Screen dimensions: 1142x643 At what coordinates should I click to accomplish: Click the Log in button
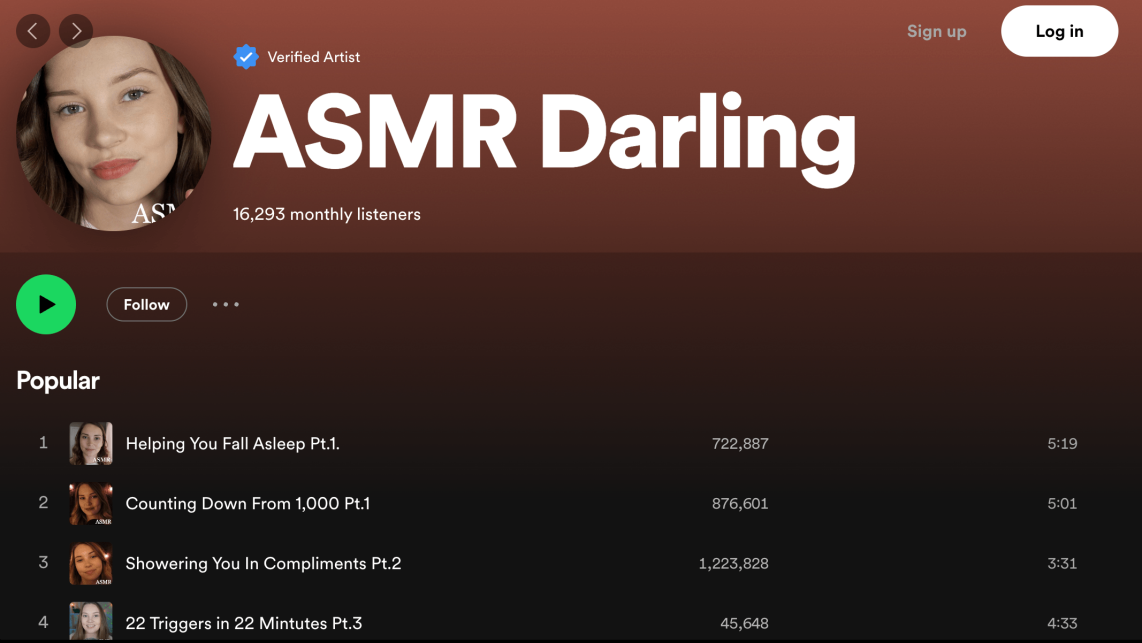[1059, 31]
